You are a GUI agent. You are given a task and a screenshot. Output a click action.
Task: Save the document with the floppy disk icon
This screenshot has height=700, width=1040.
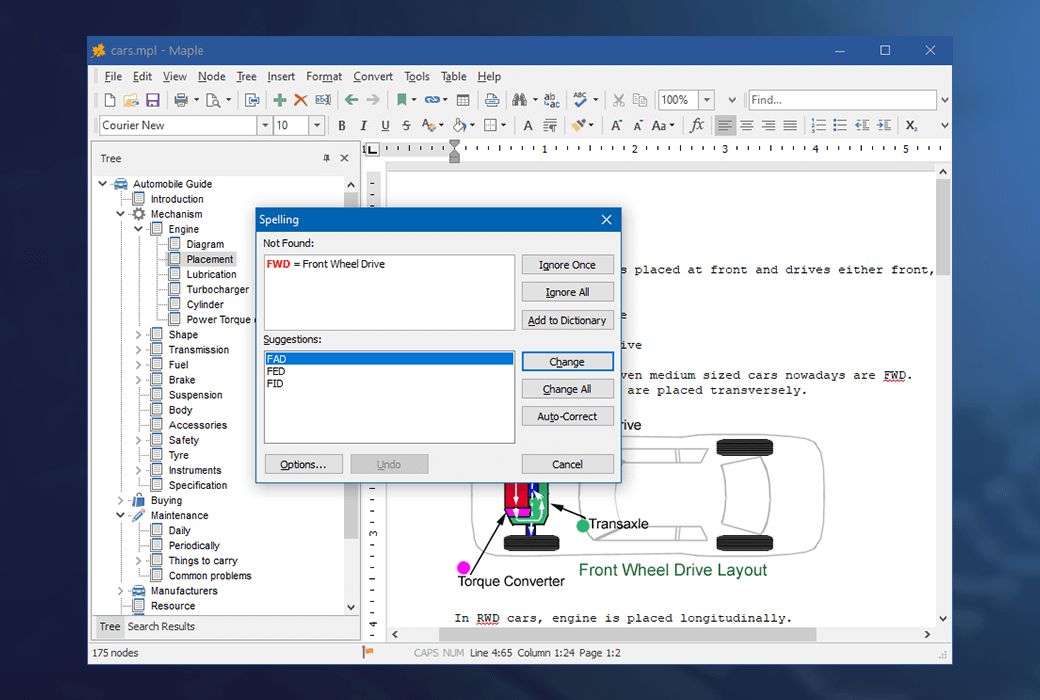pyautogui.click(x=153, y=100)
